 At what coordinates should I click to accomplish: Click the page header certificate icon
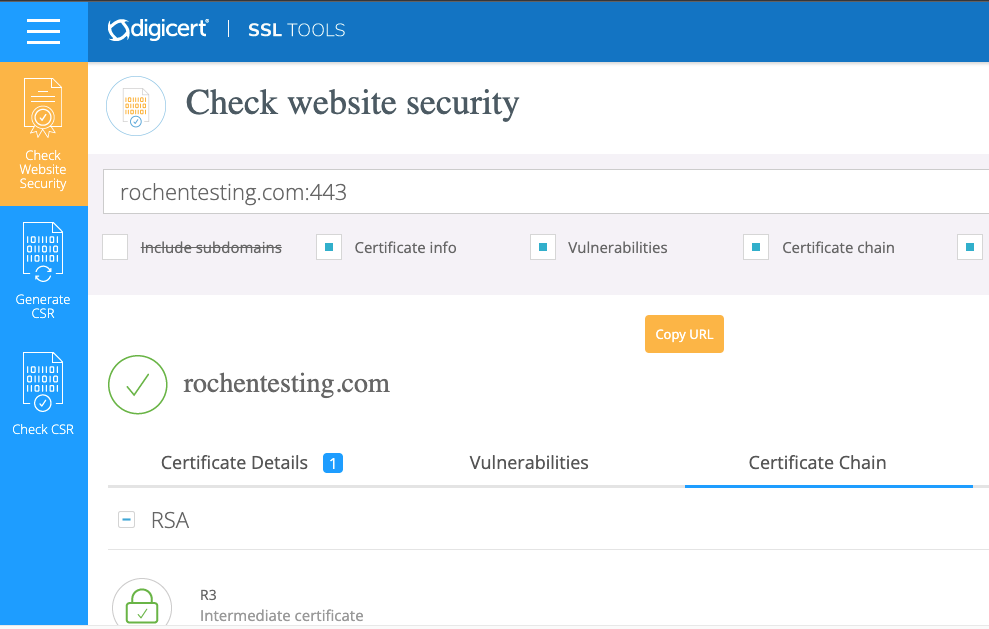pyautogui.click(x=136, y=106)
